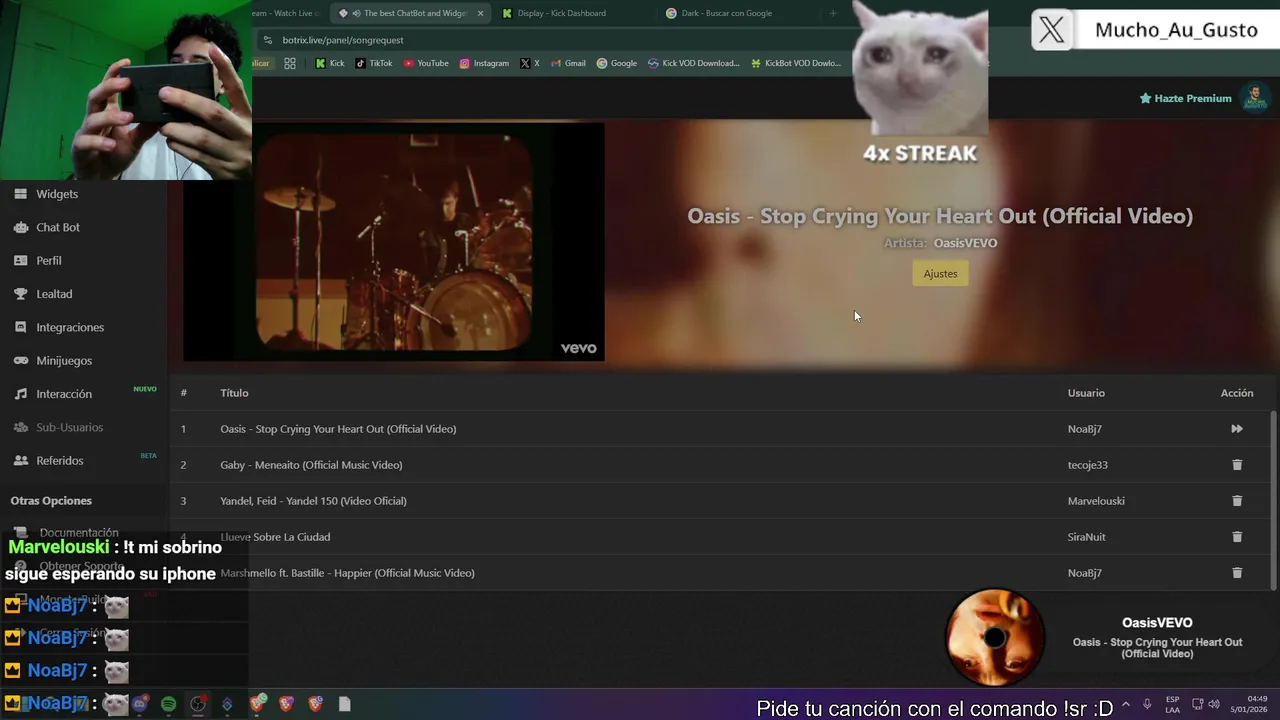Open Referidos in the sidebar
This screenshot has width=1280, height=720.
[59, 460]
